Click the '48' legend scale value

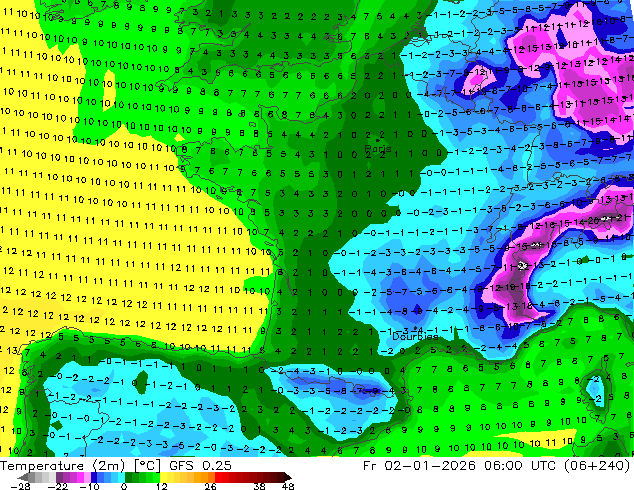[x=288, y=486]
